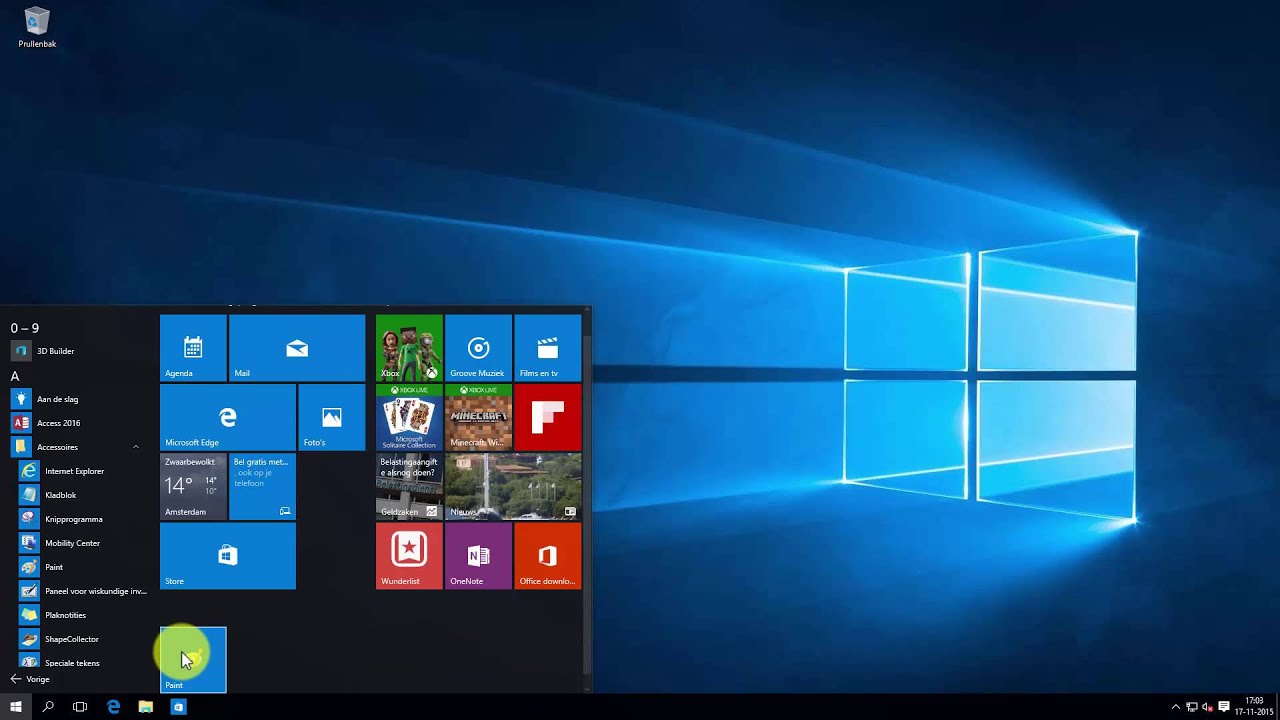Collapse the Accessoires folder
Screen dimensions: 1280x720
(x=78, y=447)
